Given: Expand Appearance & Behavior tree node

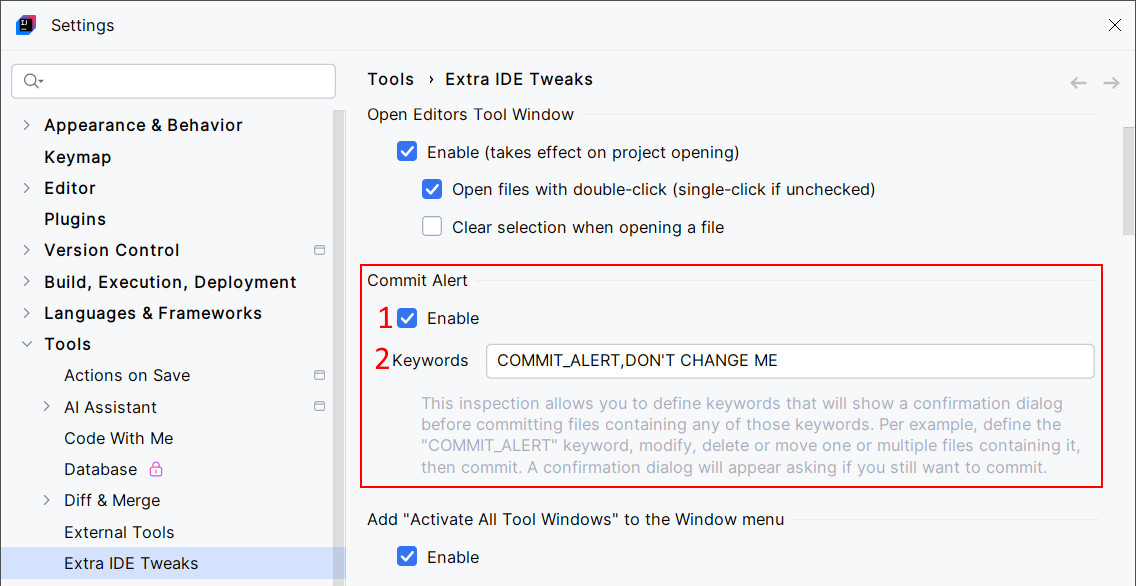Looking at the screenshot, I should (27, 125).
